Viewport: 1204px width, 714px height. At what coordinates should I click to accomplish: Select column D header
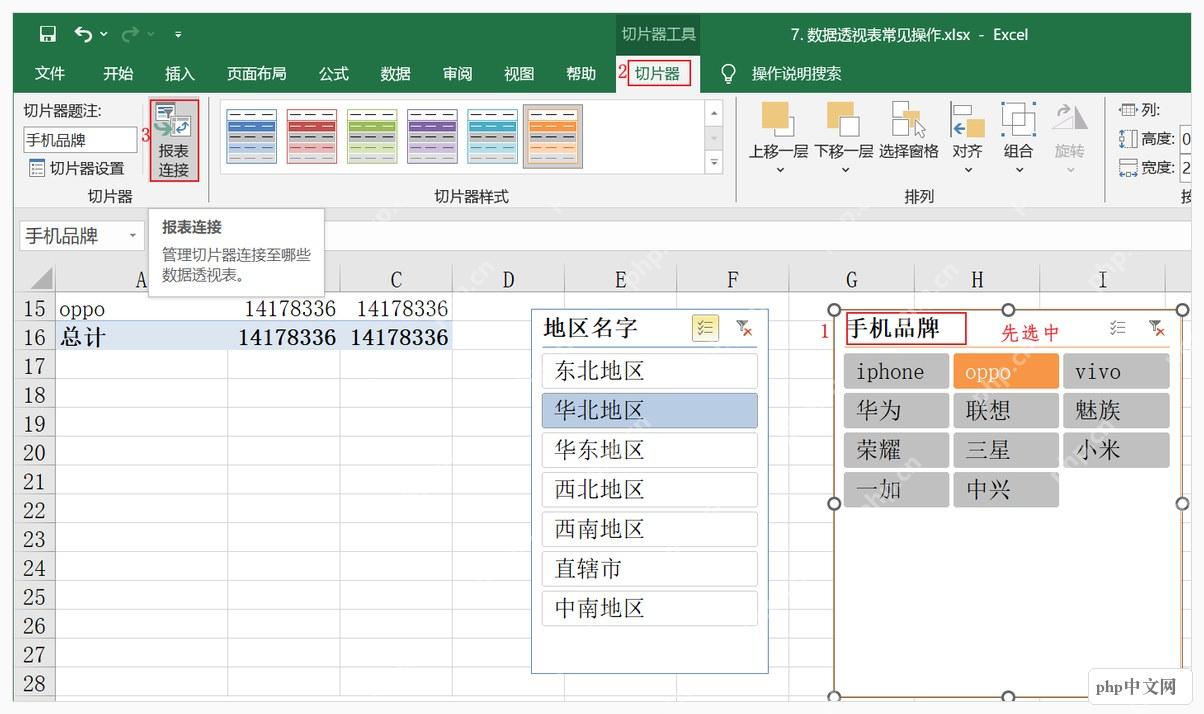pyautogui.click(x=508, y=280)
